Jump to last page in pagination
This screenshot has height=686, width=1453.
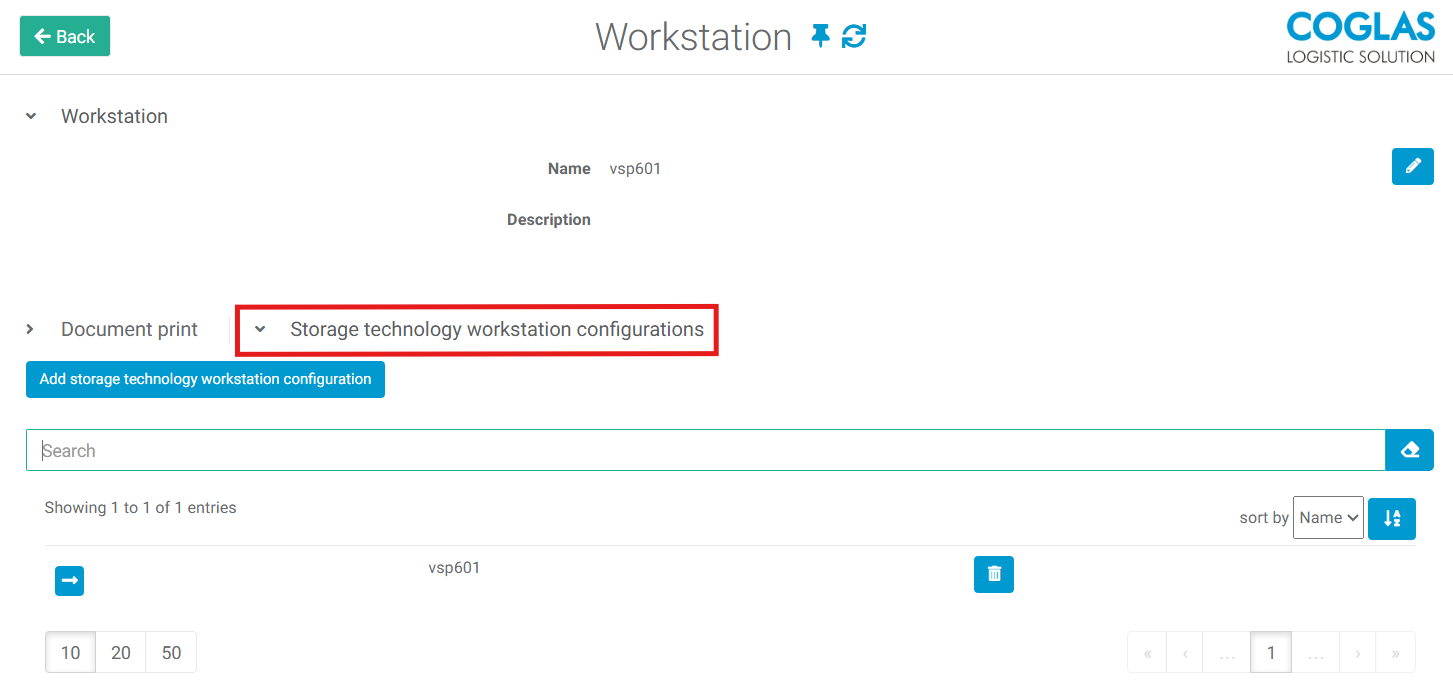point(1395,653)
